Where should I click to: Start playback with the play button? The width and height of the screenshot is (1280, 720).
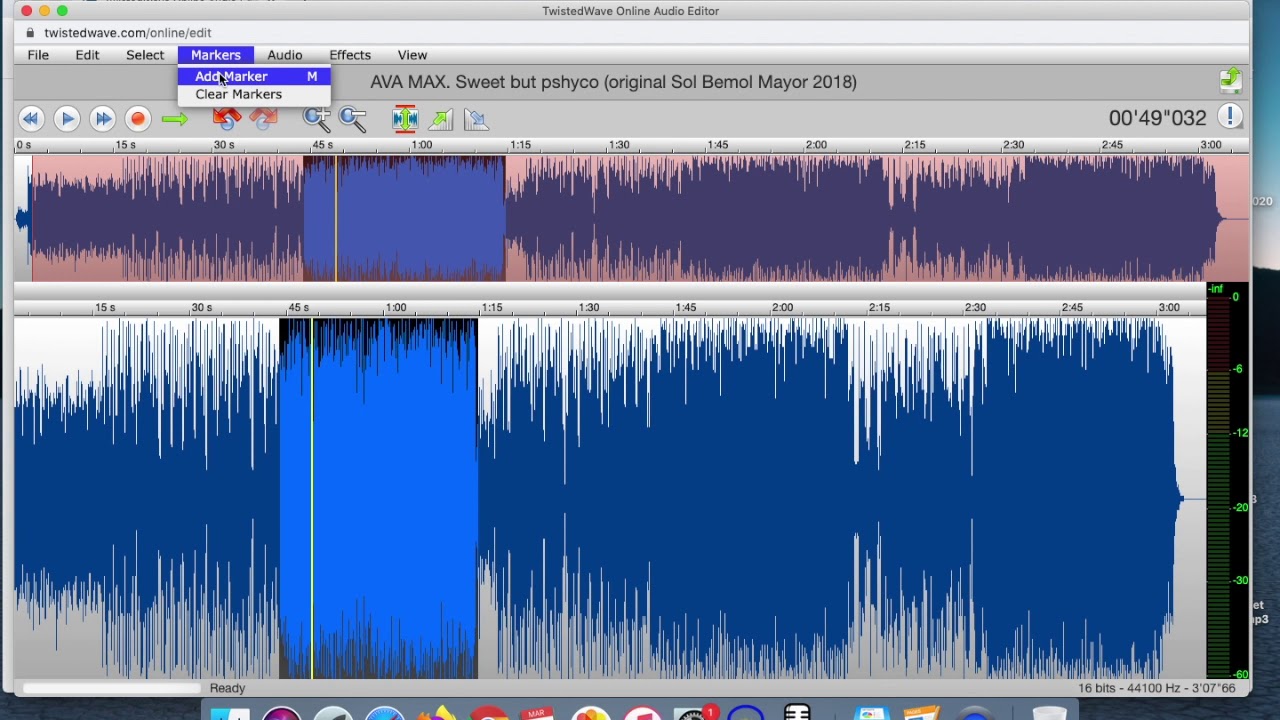click(66, 119)
